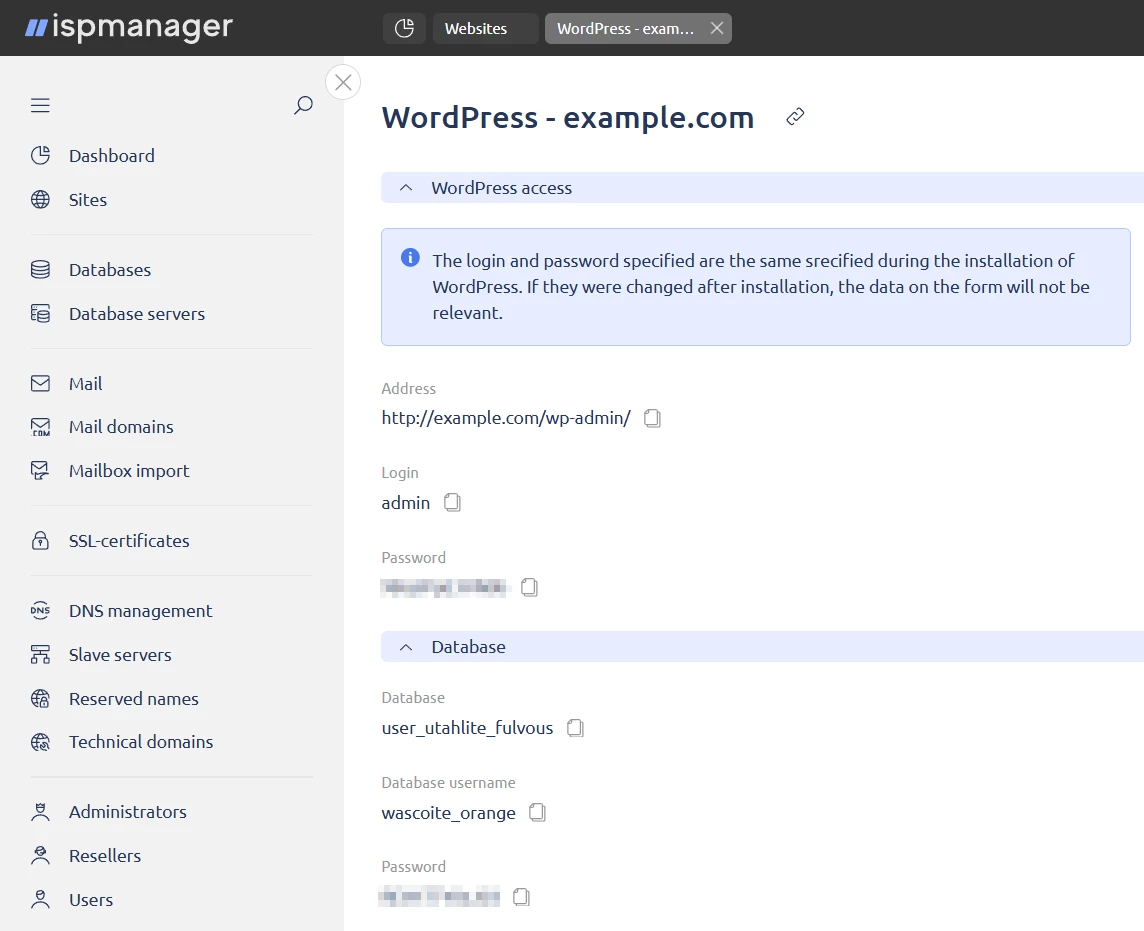This screenshot has height=931, width=1144.
Task: Click the blue info icon in the notice
Action: tap(410, 258)
